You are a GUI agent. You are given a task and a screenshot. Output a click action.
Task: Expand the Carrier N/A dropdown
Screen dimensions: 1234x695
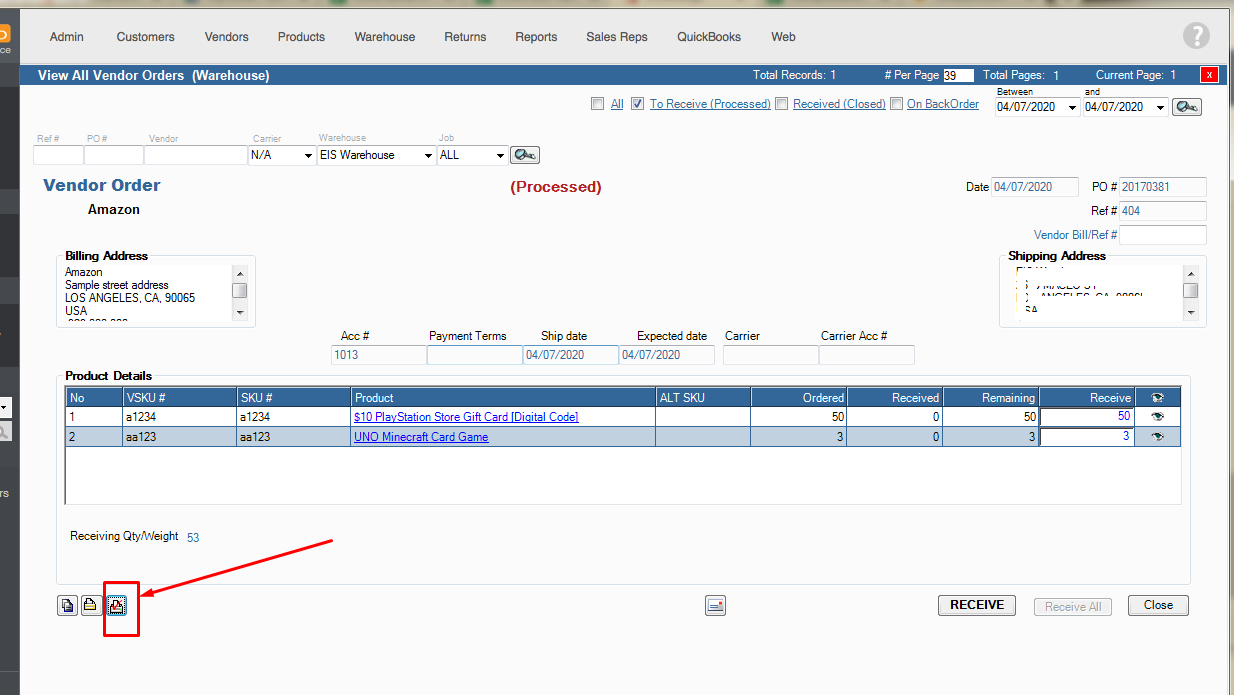click(x=307, y=156)
